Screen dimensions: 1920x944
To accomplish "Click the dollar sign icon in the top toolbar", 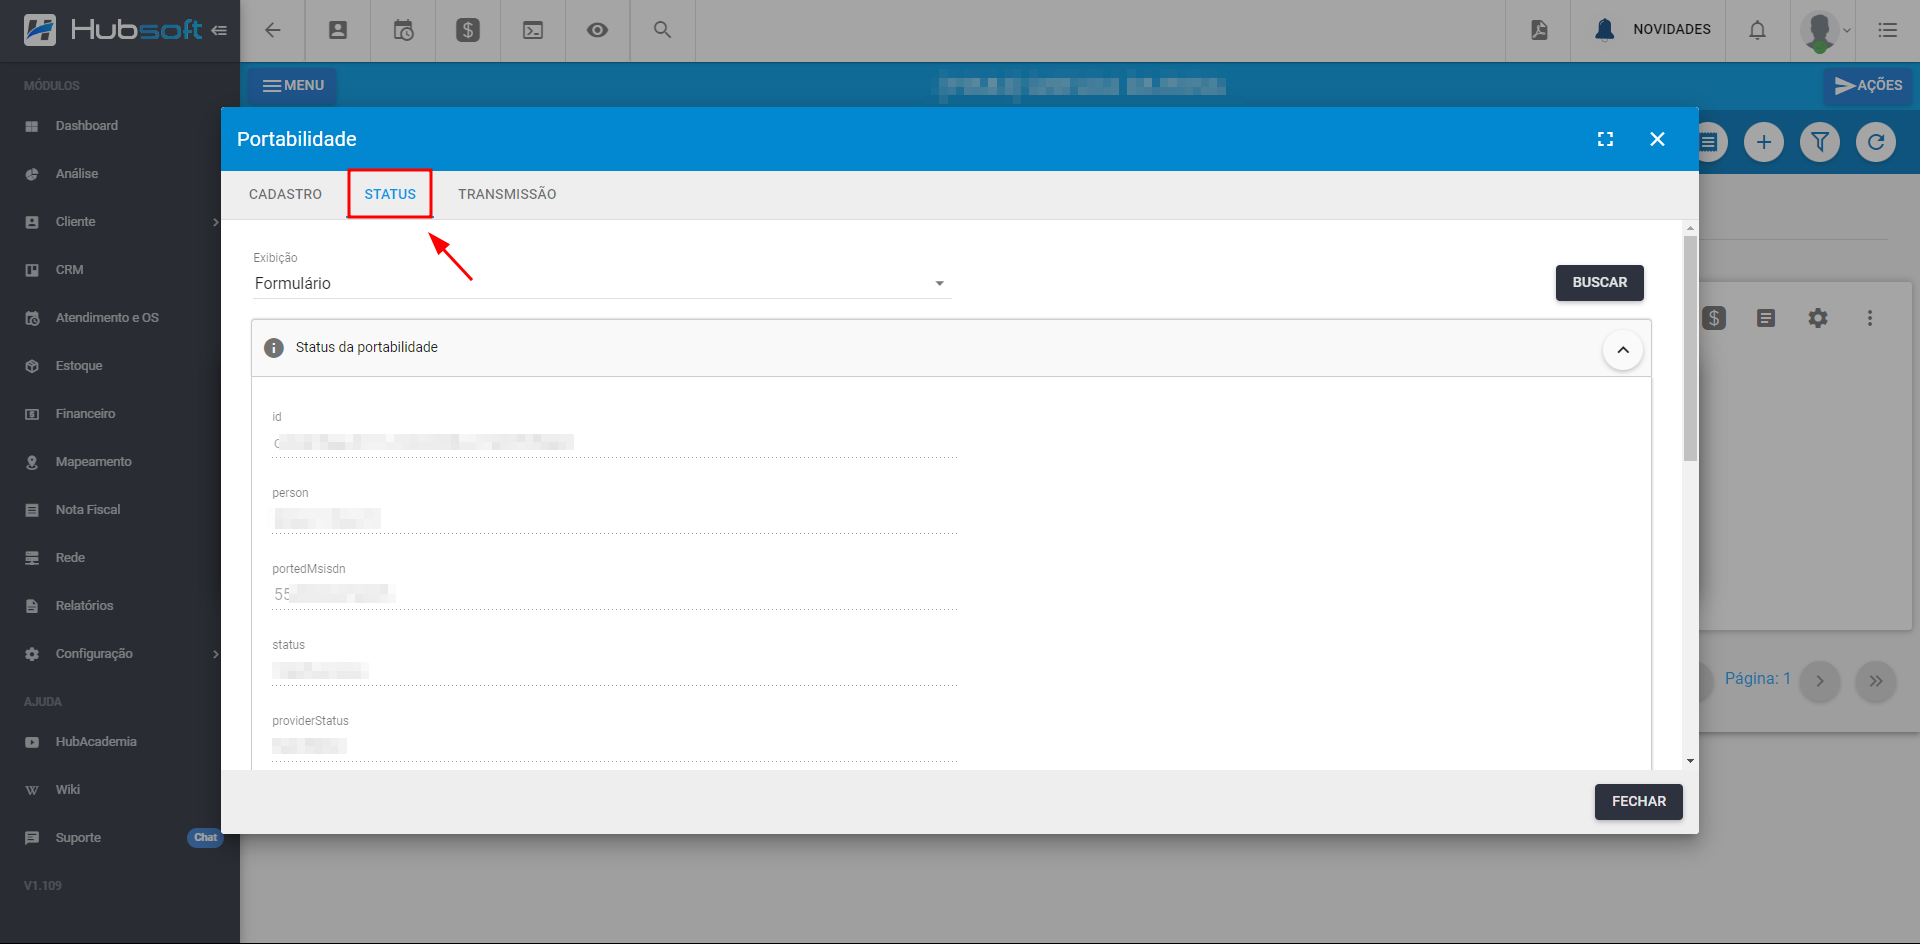I will pos(468,30).
